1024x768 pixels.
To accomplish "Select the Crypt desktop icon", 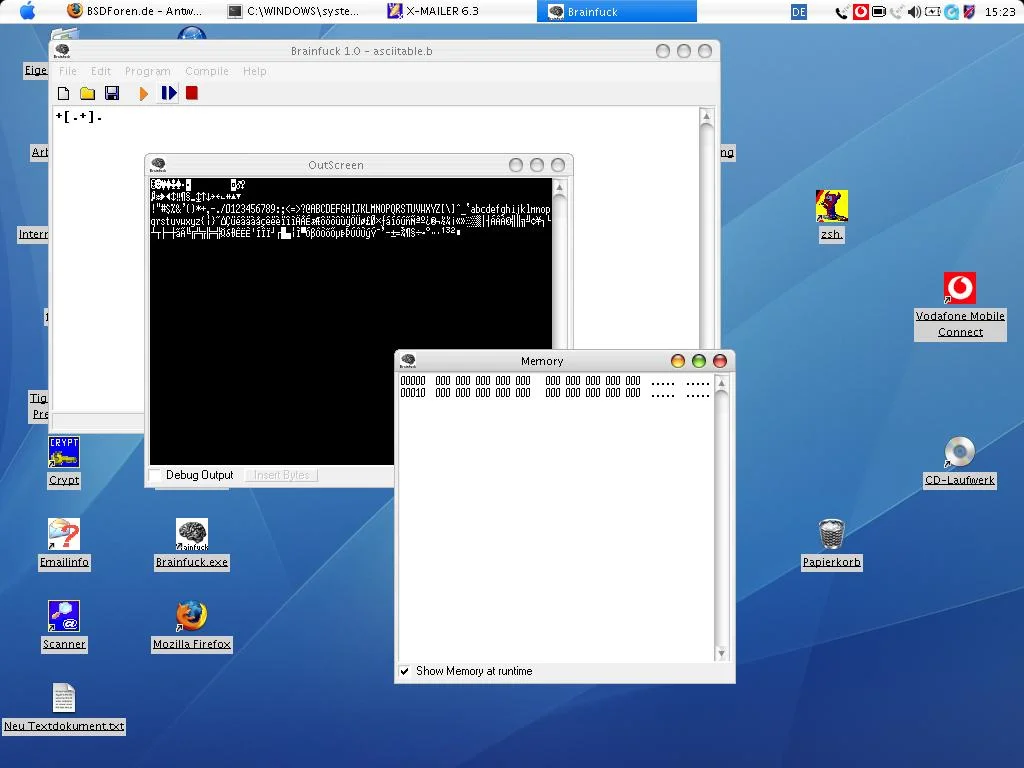I will (64, 461).
